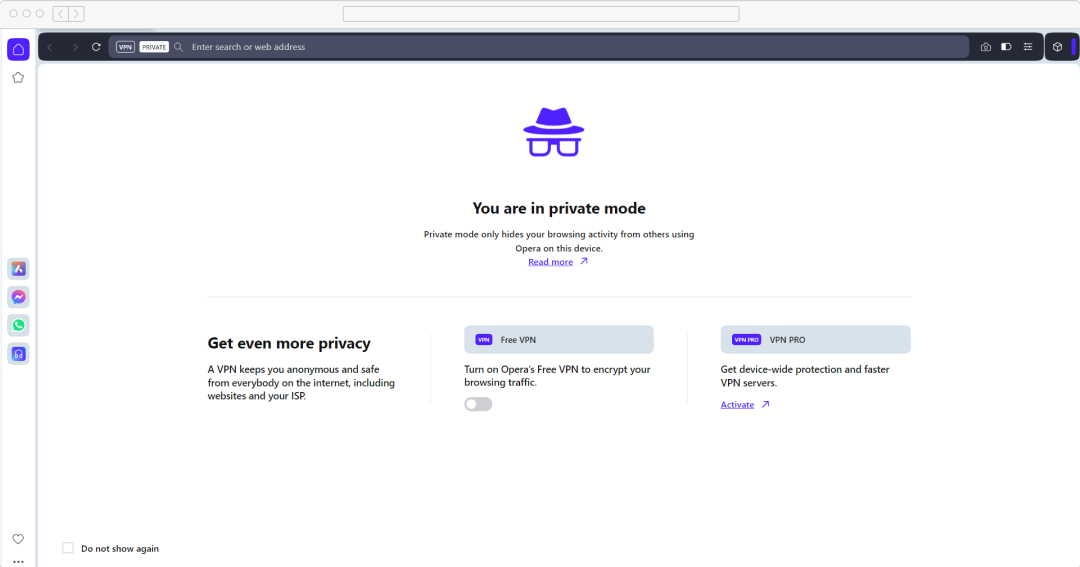Open Facebook Messenger in the sidebar
1080x567 pixels.
[19, 297]
